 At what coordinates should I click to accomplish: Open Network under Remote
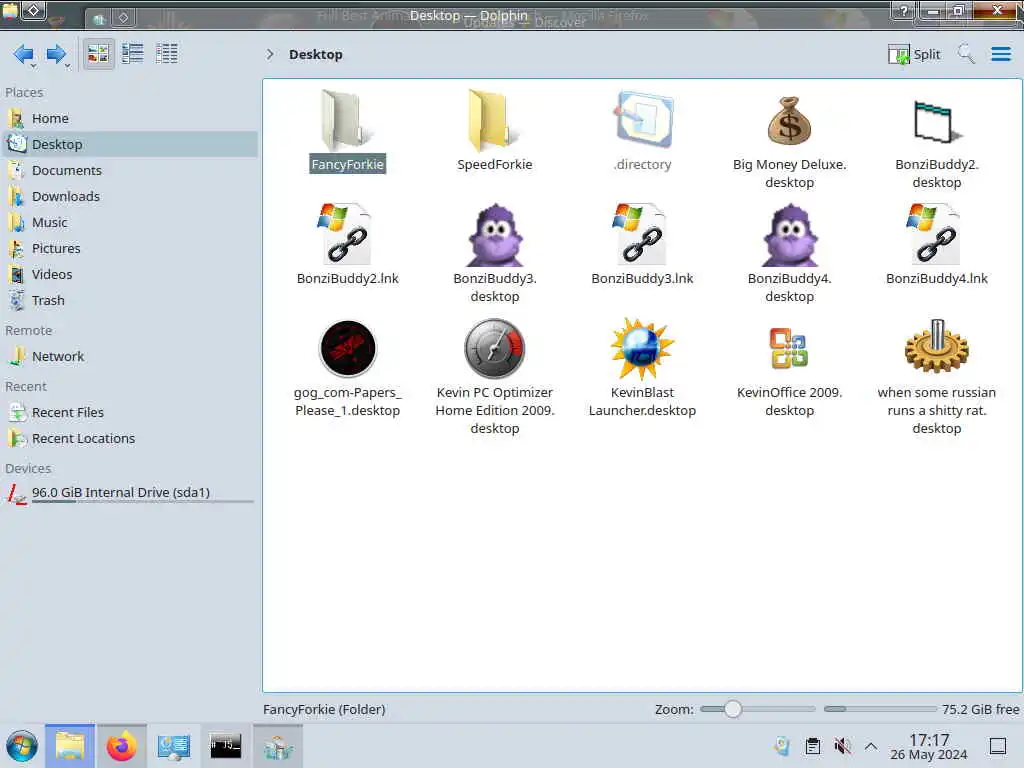tap(129, 357)
